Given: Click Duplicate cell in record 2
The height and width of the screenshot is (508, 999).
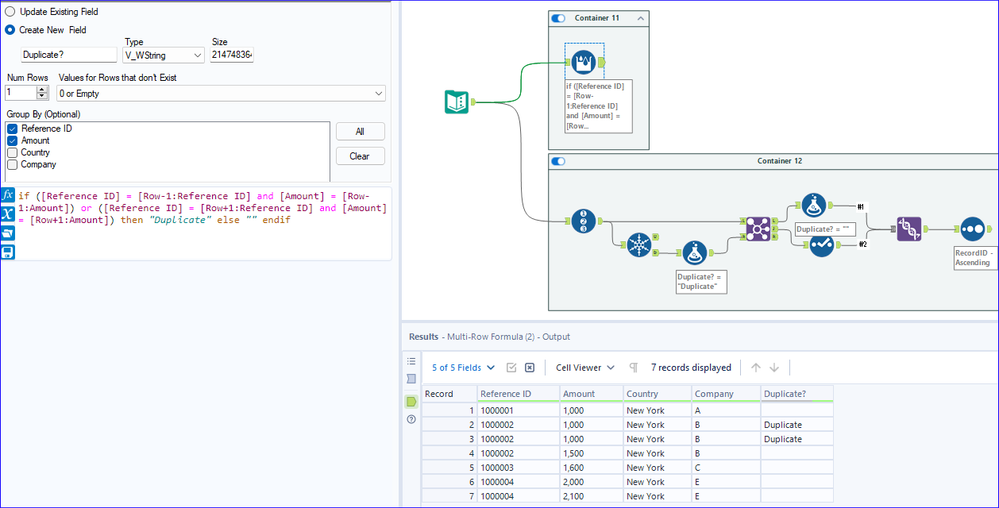Looking at the screenshot, I should (796, 425).
